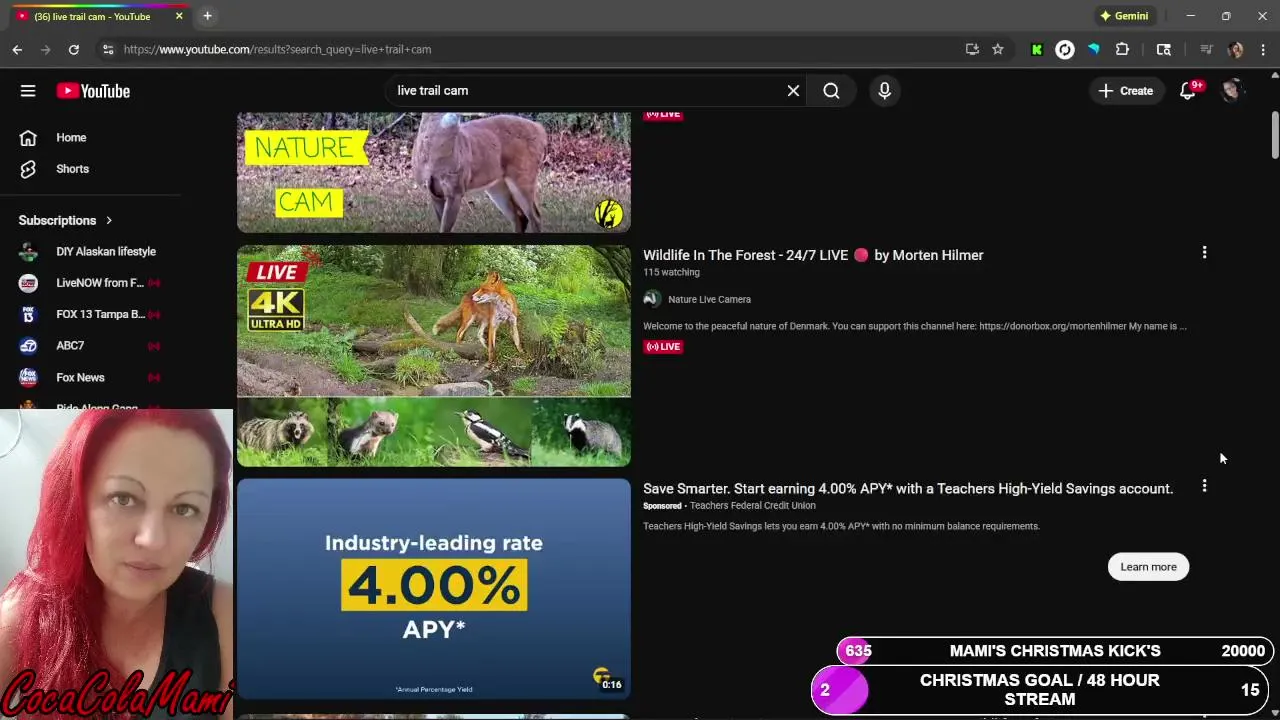Image resolution: width=1280 pixels, height=720 pixels.
Task: Open the Wildlife In The Forest thumbnail
Action: [x=434, y=356]
